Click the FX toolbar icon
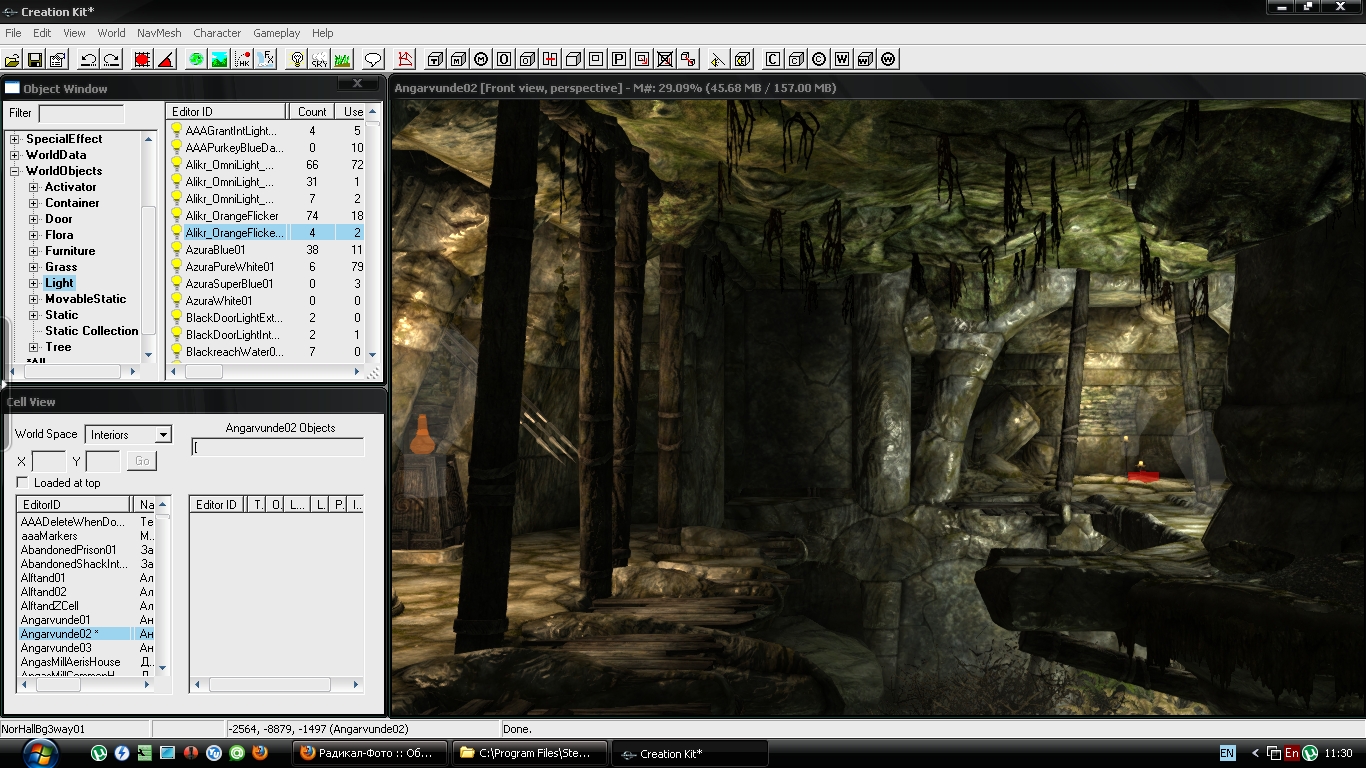This screenshot has height=768, width=1366. [266, 59]
